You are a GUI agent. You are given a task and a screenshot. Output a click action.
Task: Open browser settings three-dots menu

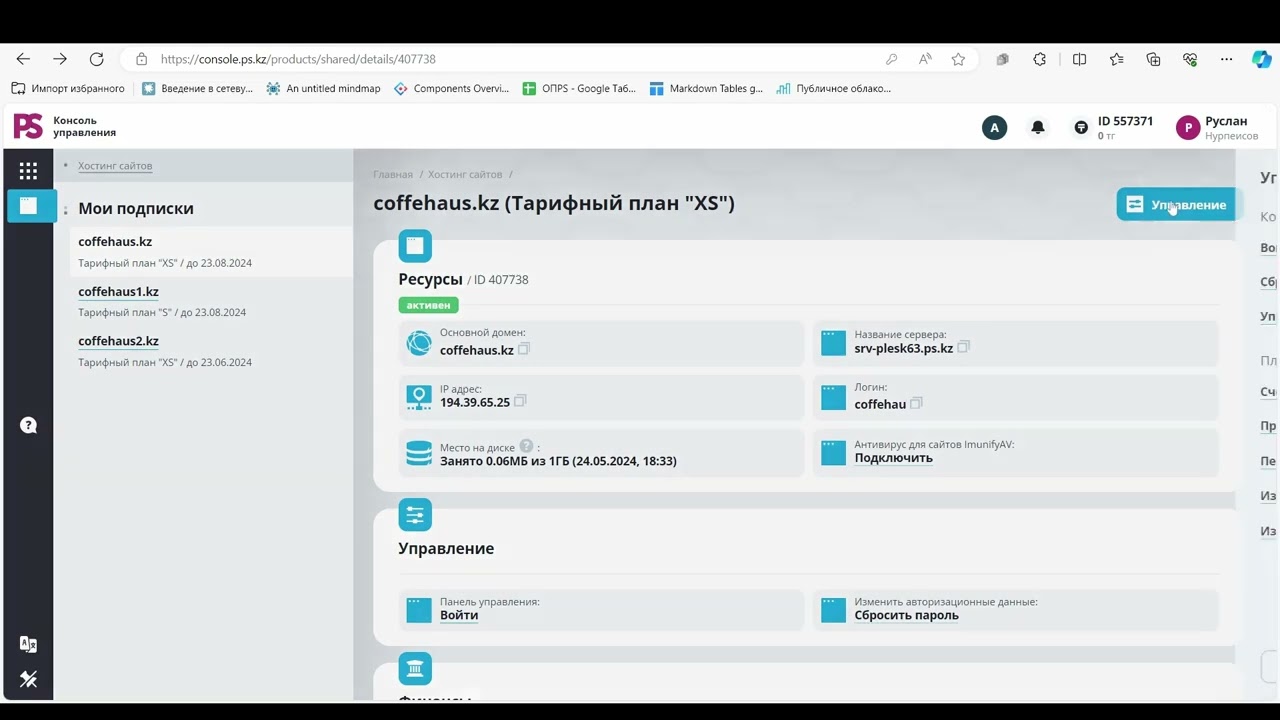1226,59
